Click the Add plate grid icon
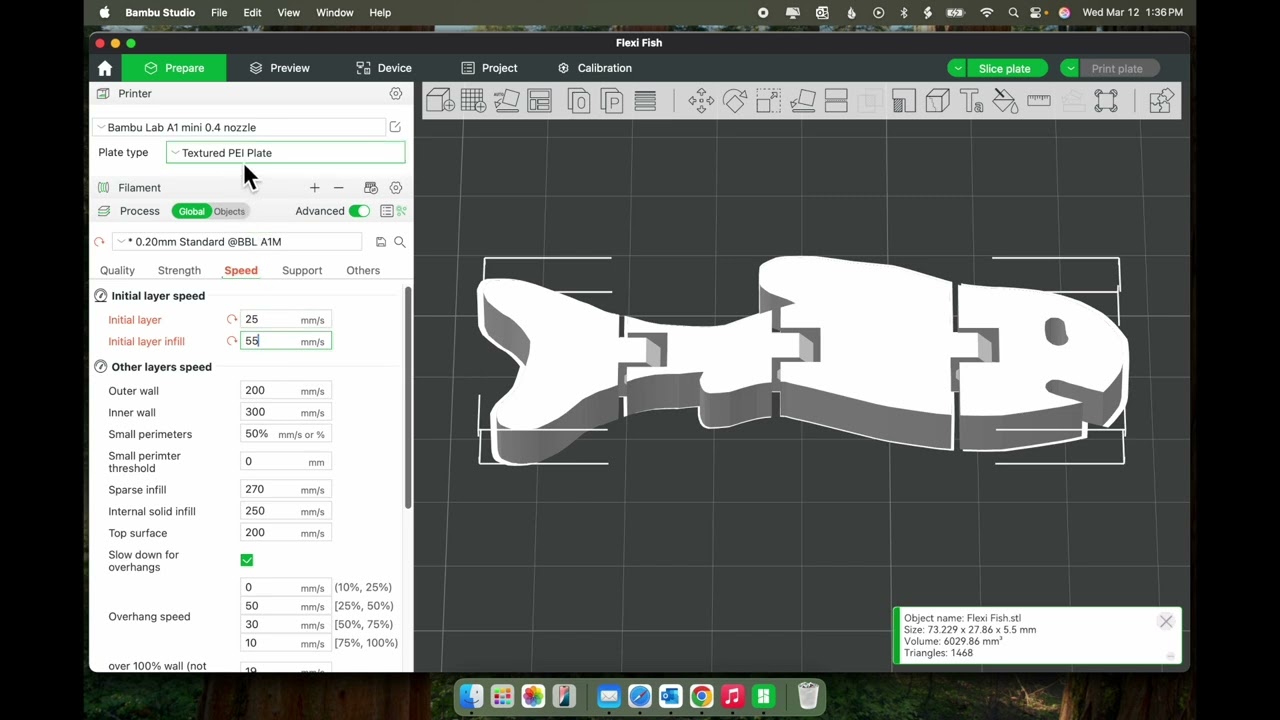This screenshot has width=1280, height=720. click(473, 100)
